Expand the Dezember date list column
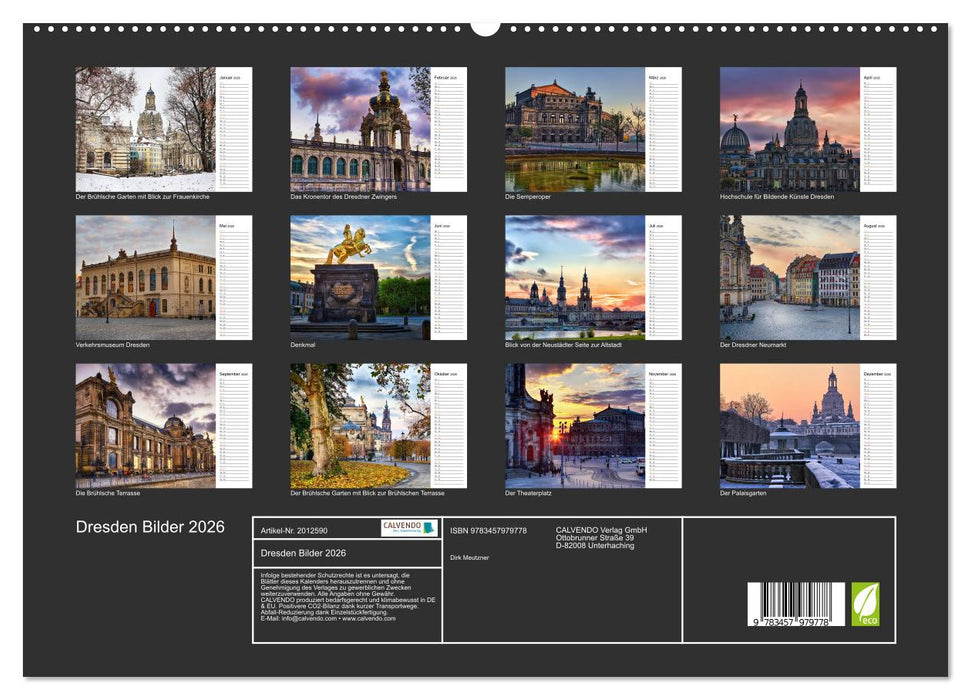Viewport: 971px width, 700px height. click(x=880, y=428)
